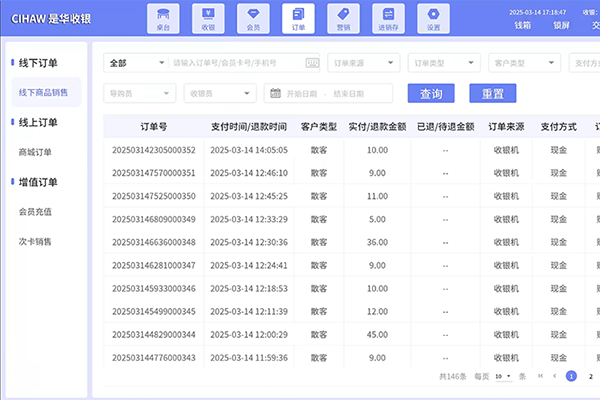The image size is (600, 400).
Task: Open the 设置 (settings) module icon
Action: [433, 18]
